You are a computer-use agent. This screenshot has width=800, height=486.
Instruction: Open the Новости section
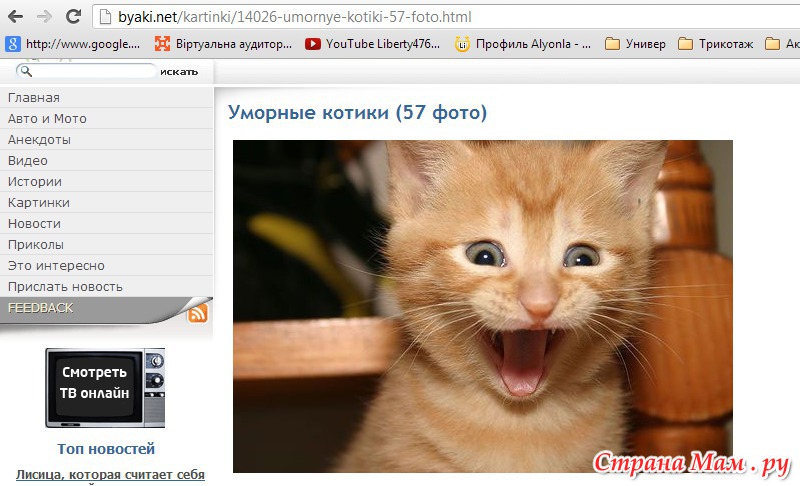coord(106,223)
